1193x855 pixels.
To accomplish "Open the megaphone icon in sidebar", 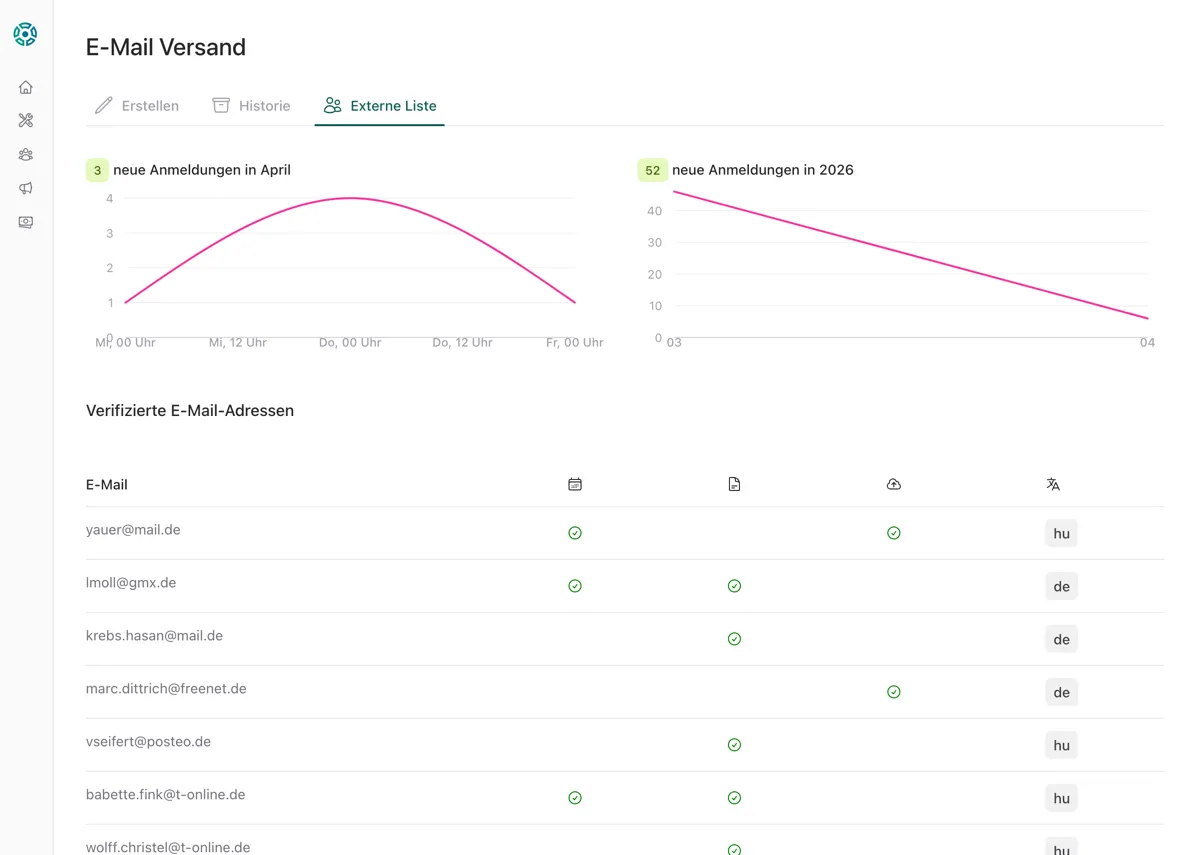I will tap(26, 188).
